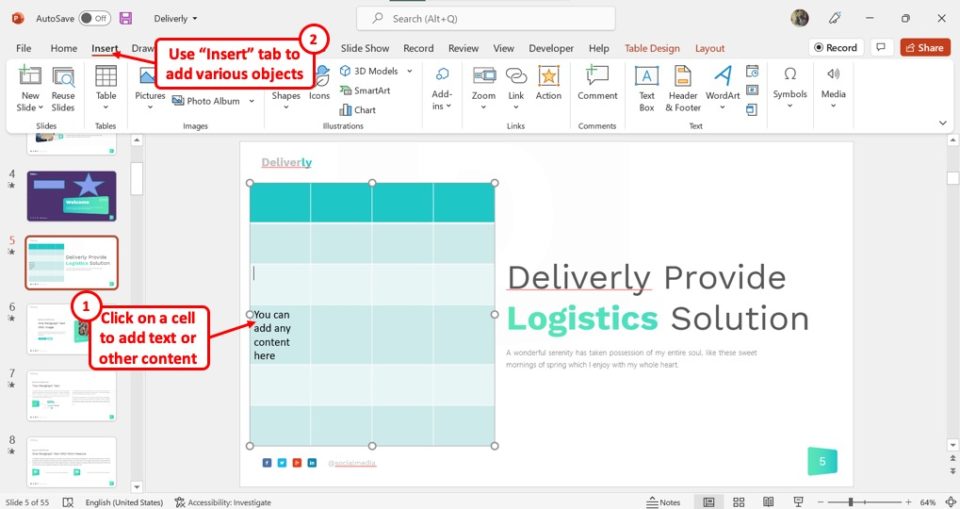
Task: Click Accessibility: Investigate in status bar
Action: point(223,502)
